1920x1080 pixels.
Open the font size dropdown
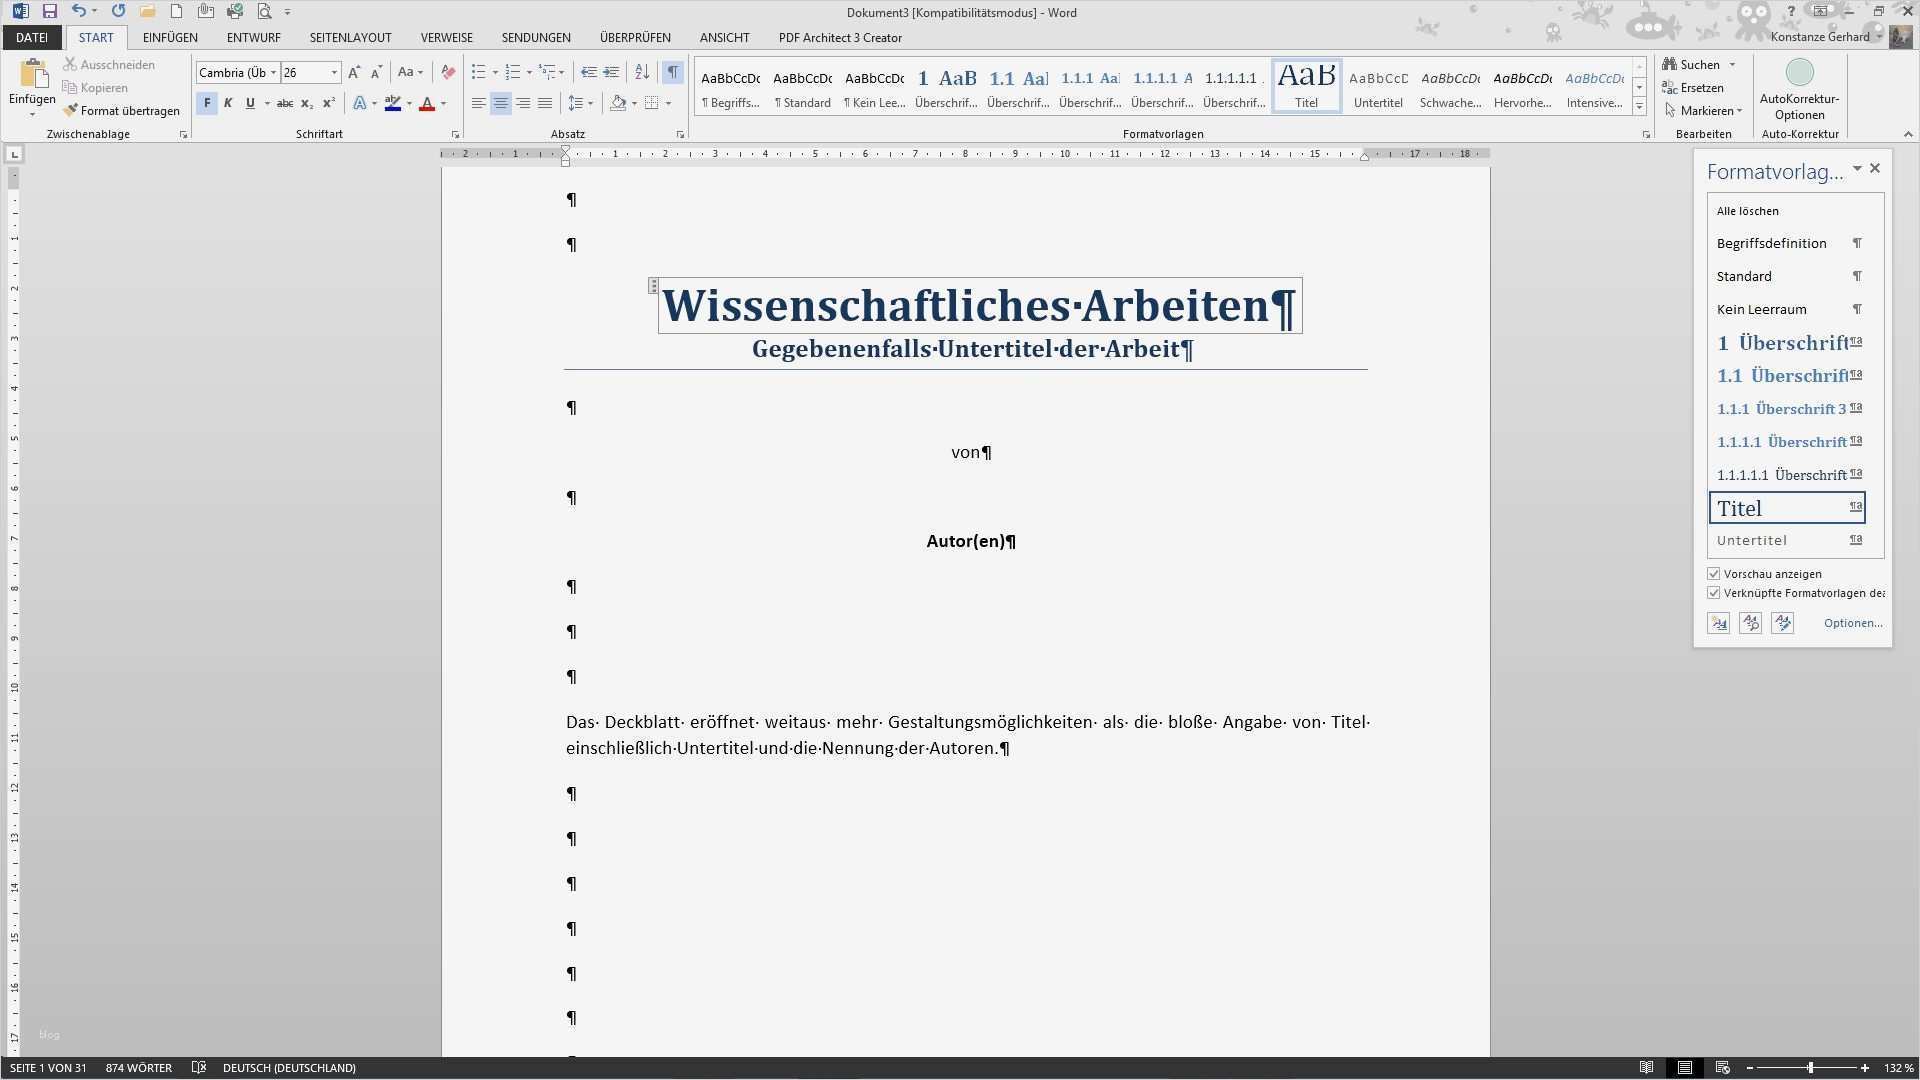334,72
